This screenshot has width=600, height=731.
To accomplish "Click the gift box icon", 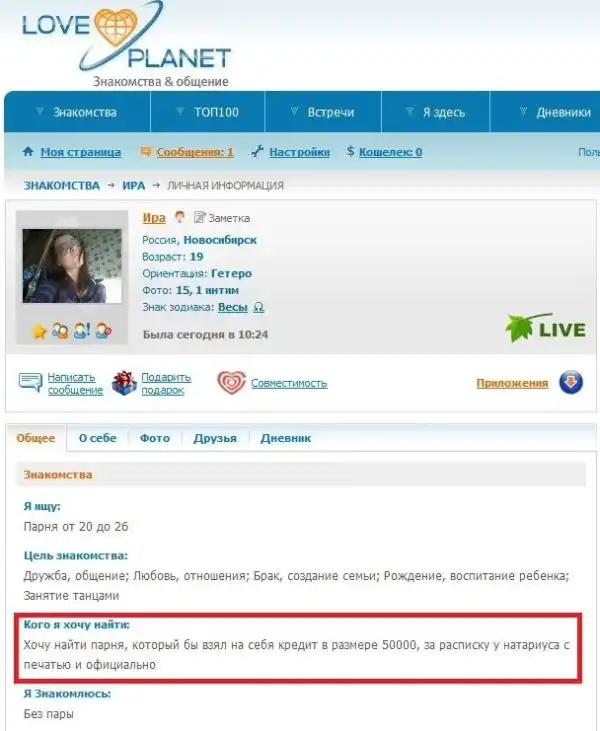I will (124, 383).
